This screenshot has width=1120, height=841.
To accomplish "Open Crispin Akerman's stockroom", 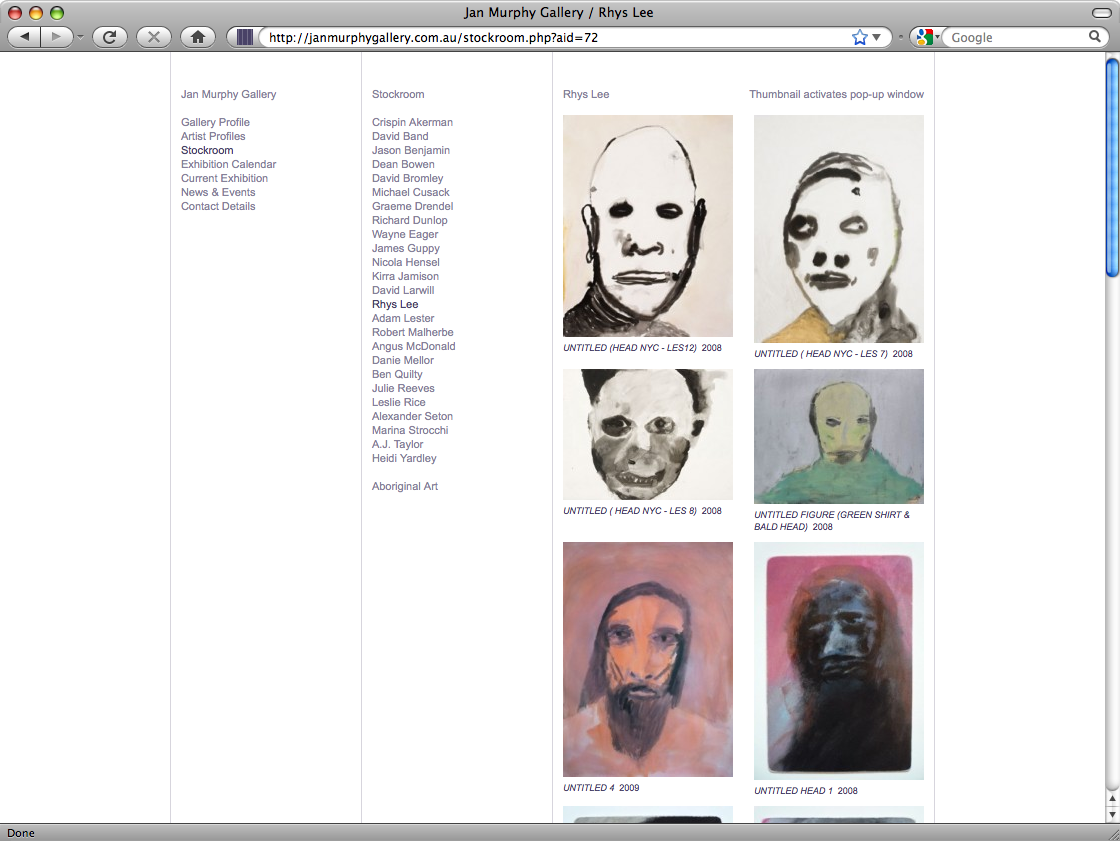I will pos(412,122).
